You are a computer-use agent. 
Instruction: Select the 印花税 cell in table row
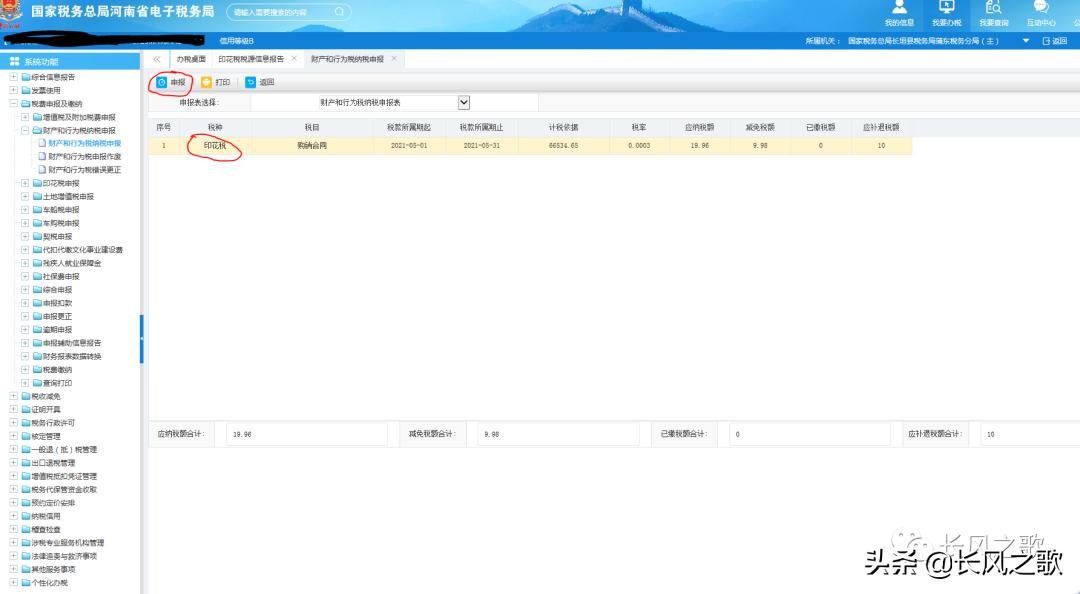coord(215,145)
